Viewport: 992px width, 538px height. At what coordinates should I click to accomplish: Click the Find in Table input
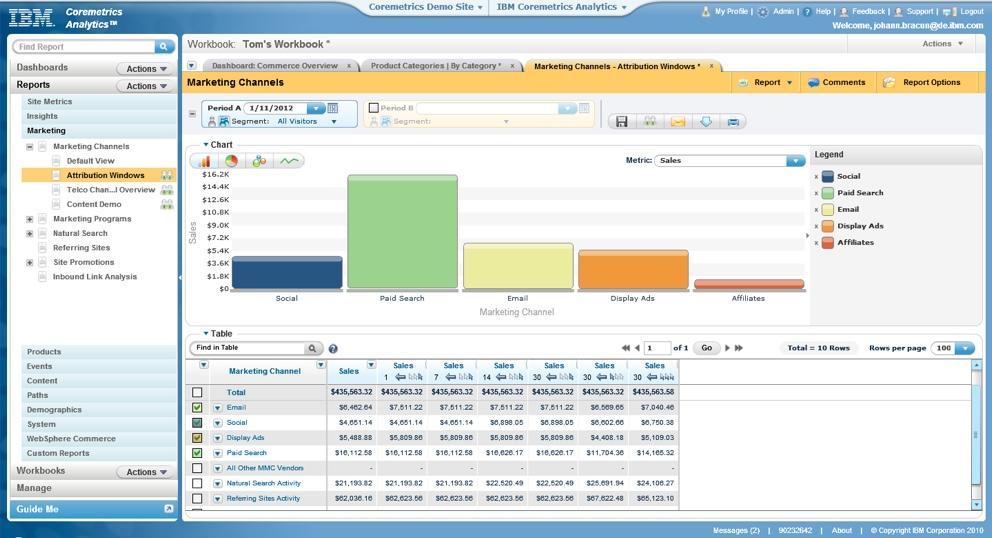[249, 348]
